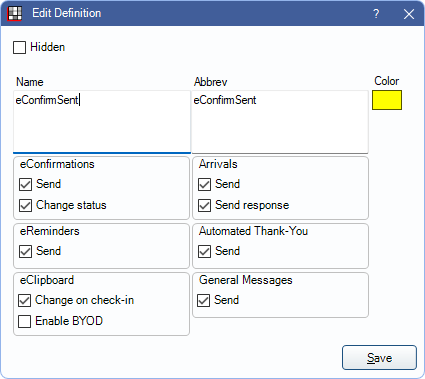Click inside the Name text field

click(x=102, y=122)
